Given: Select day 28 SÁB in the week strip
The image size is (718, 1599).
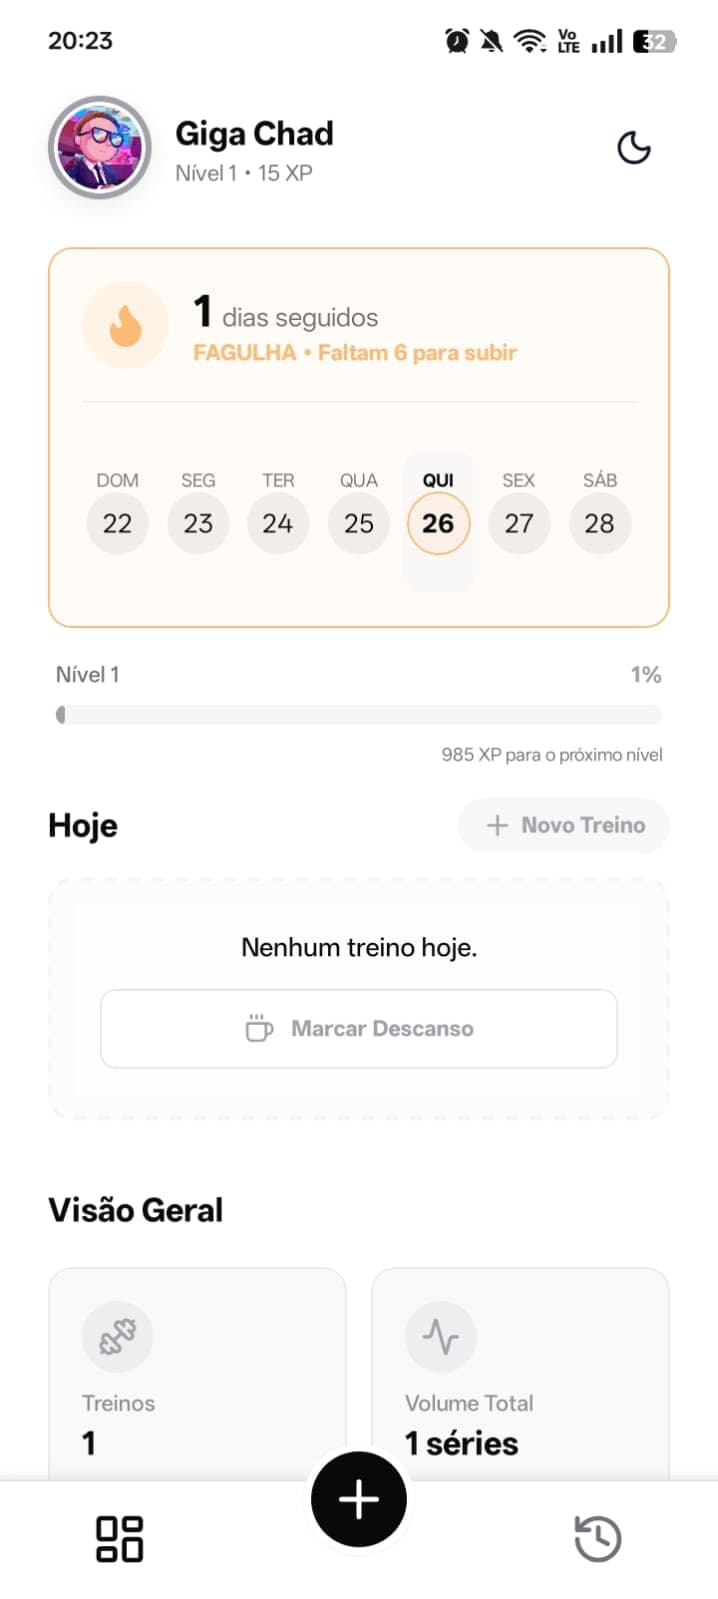Looking at the screenshot, I should [600, 523].
